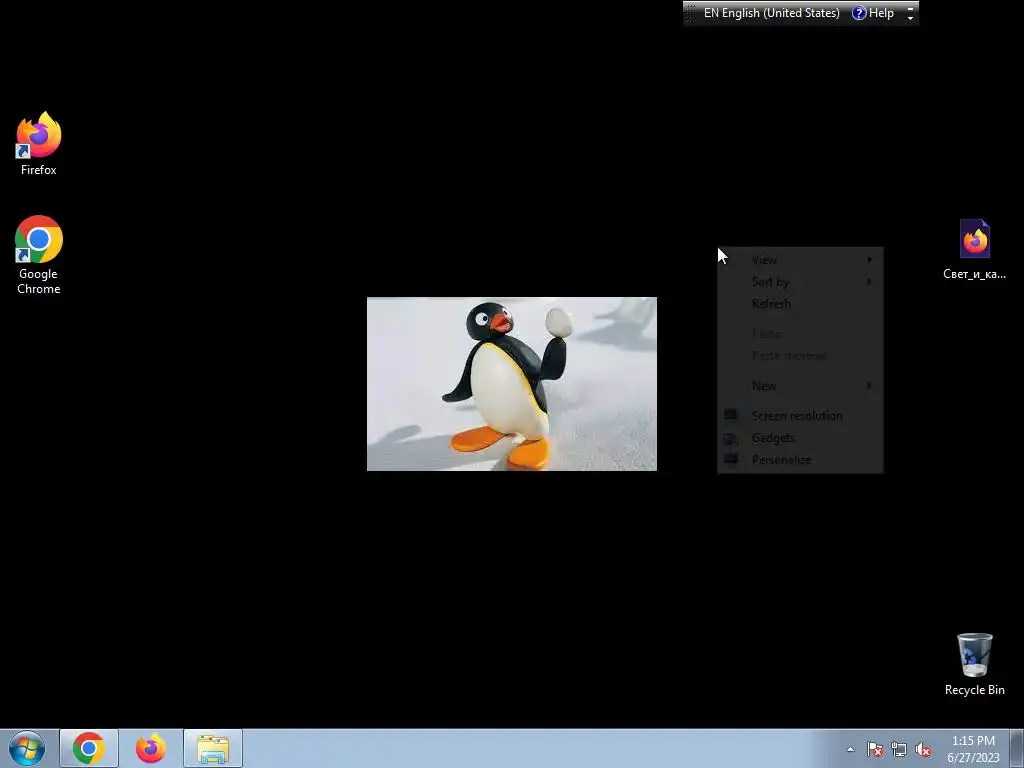Click the language bar Help icon
Viewport: 1024px width, 768px height.
[x=859, y=13]
